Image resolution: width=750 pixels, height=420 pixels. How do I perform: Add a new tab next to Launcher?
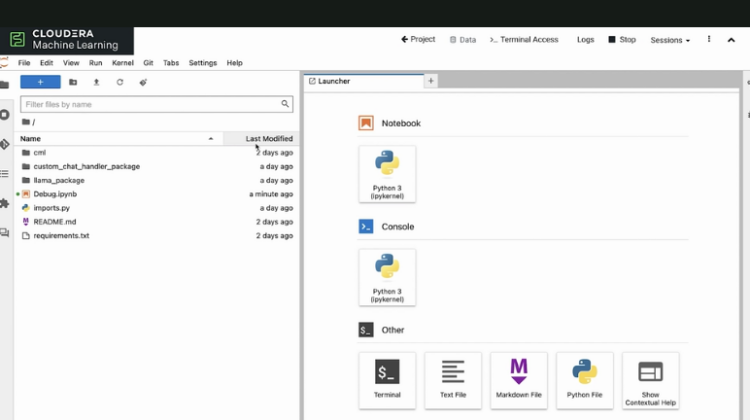pyautogui.click(x=431, y=81)
